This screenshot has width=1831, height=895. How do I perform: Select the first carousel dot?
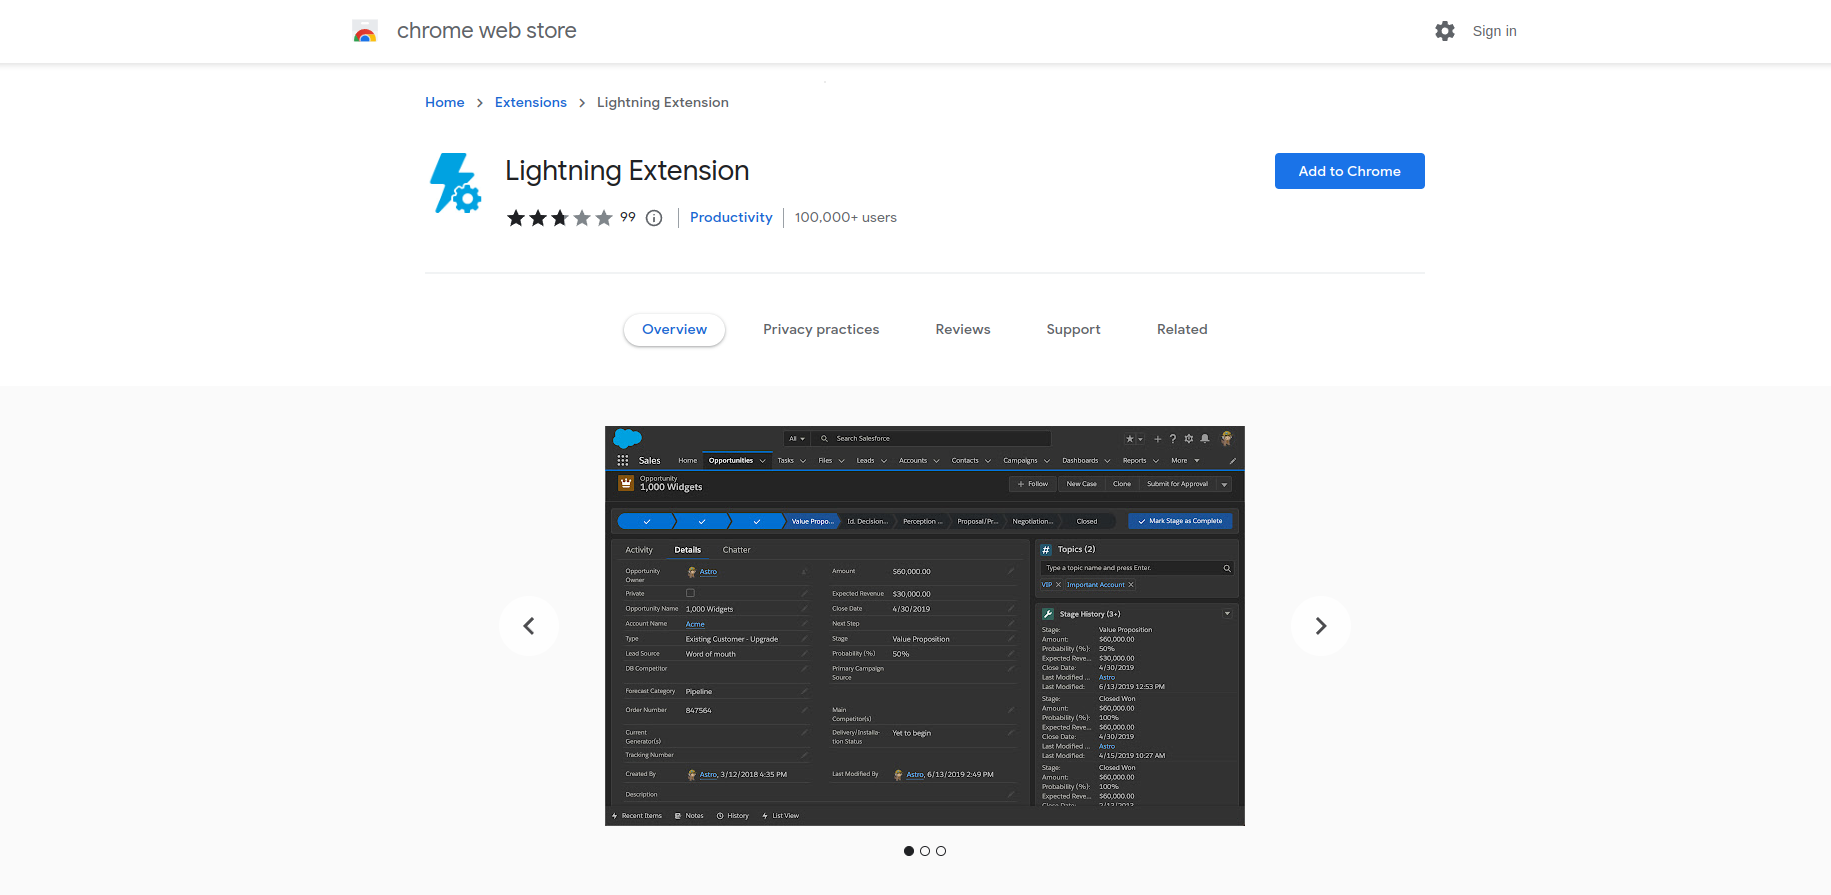(x=909, y=851)
